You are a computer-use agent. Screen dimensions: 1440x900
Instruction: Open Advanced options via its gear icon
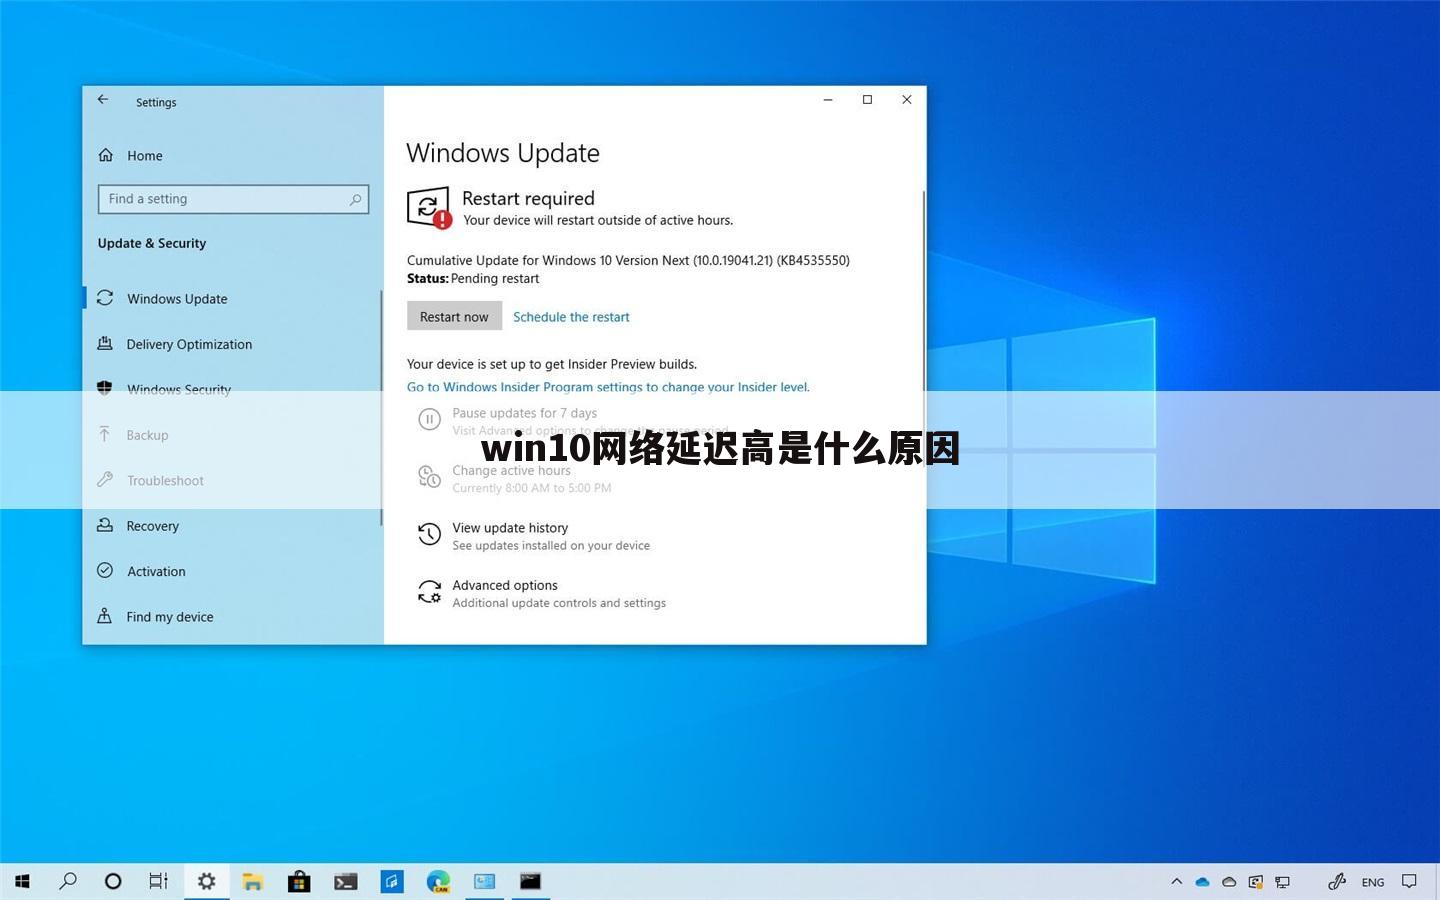tap(429, 591)
